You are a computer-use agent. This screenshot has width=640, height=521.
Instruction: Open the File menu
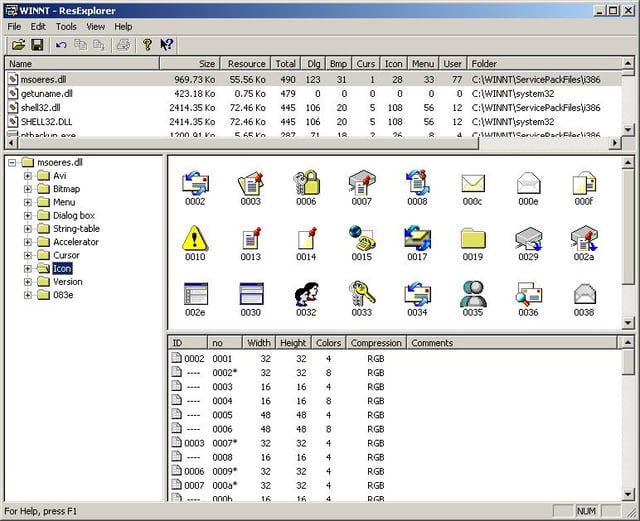coord(14,27)
